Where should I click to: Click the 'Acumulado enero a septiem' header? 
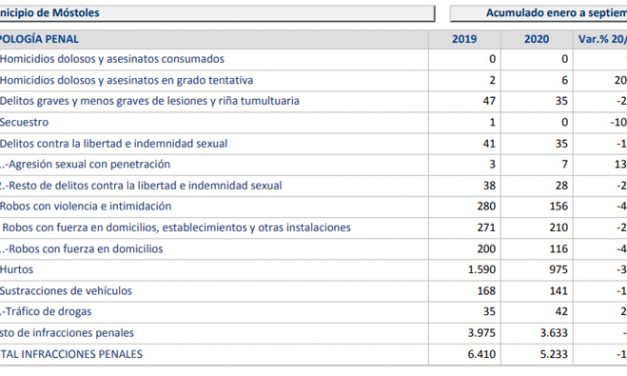(x=556, y=13)
